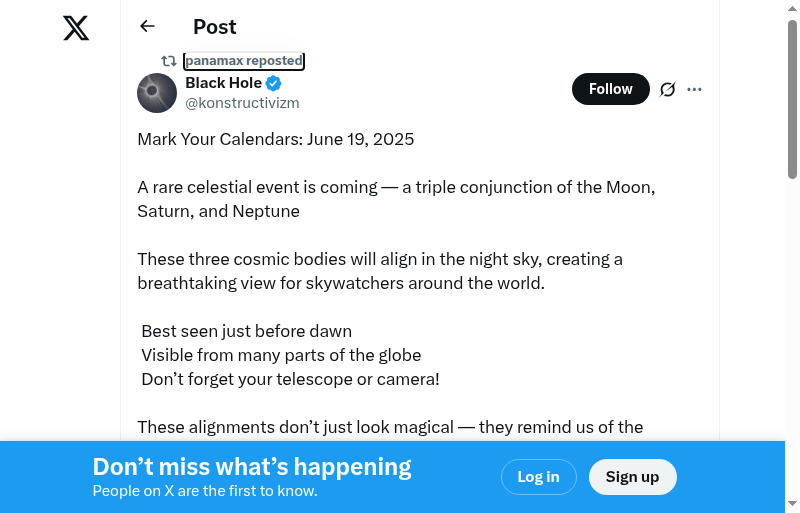Click the scrollbar up arrow
The width and height of the screenshot is (800, 513).
click(792, 9)
